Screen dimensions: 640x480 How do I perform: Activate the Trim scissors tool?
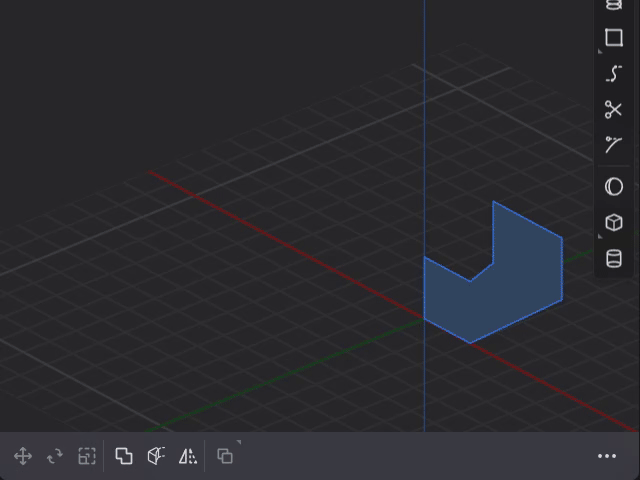click(x=613, y=109)
